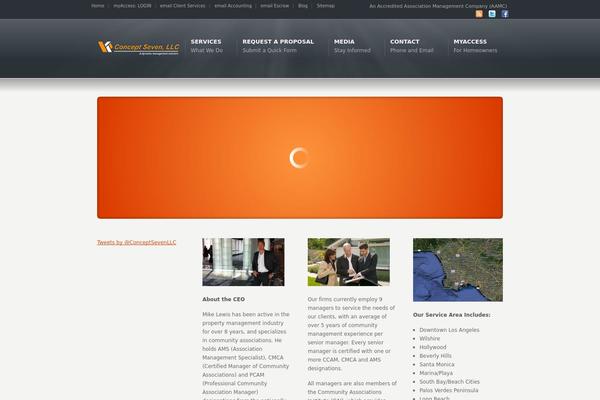
Task: Click email Client Services link
Action: click(183, 6)
